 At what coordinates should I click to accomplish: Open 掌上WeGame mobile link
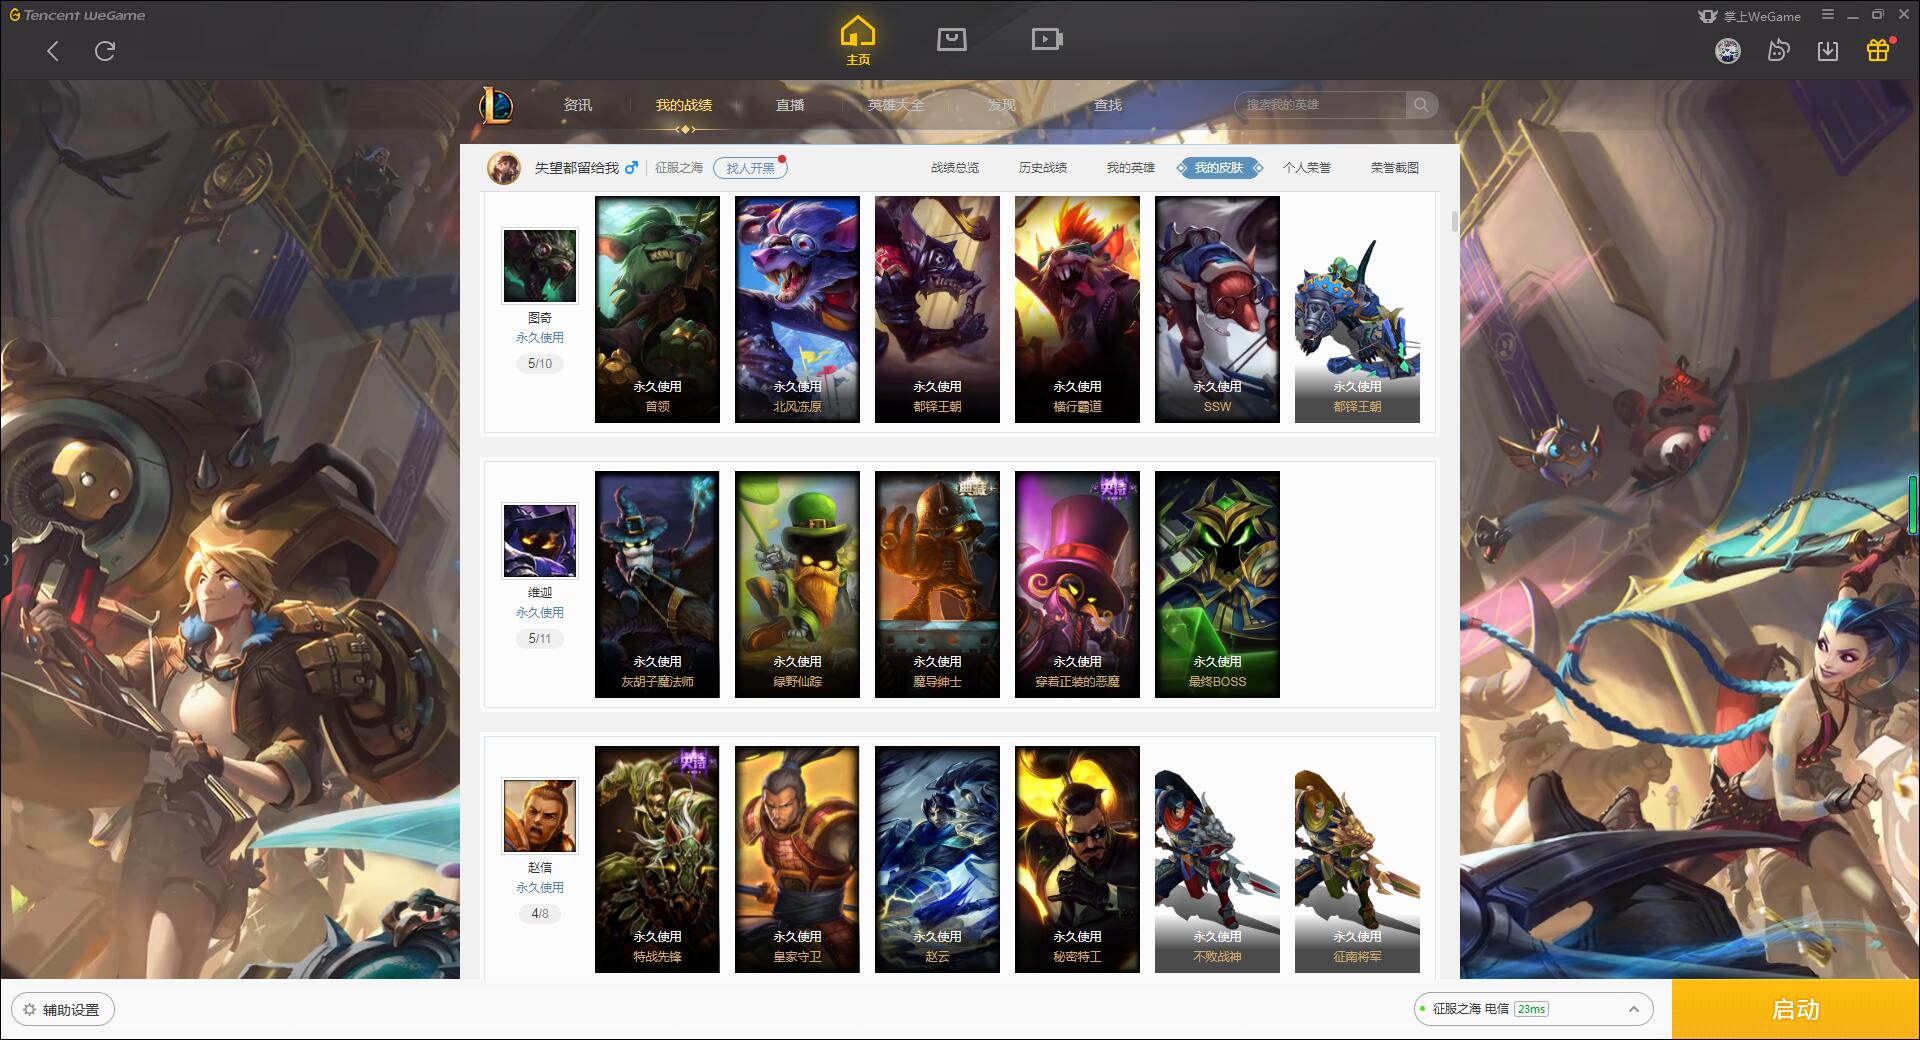point(1749,16)
